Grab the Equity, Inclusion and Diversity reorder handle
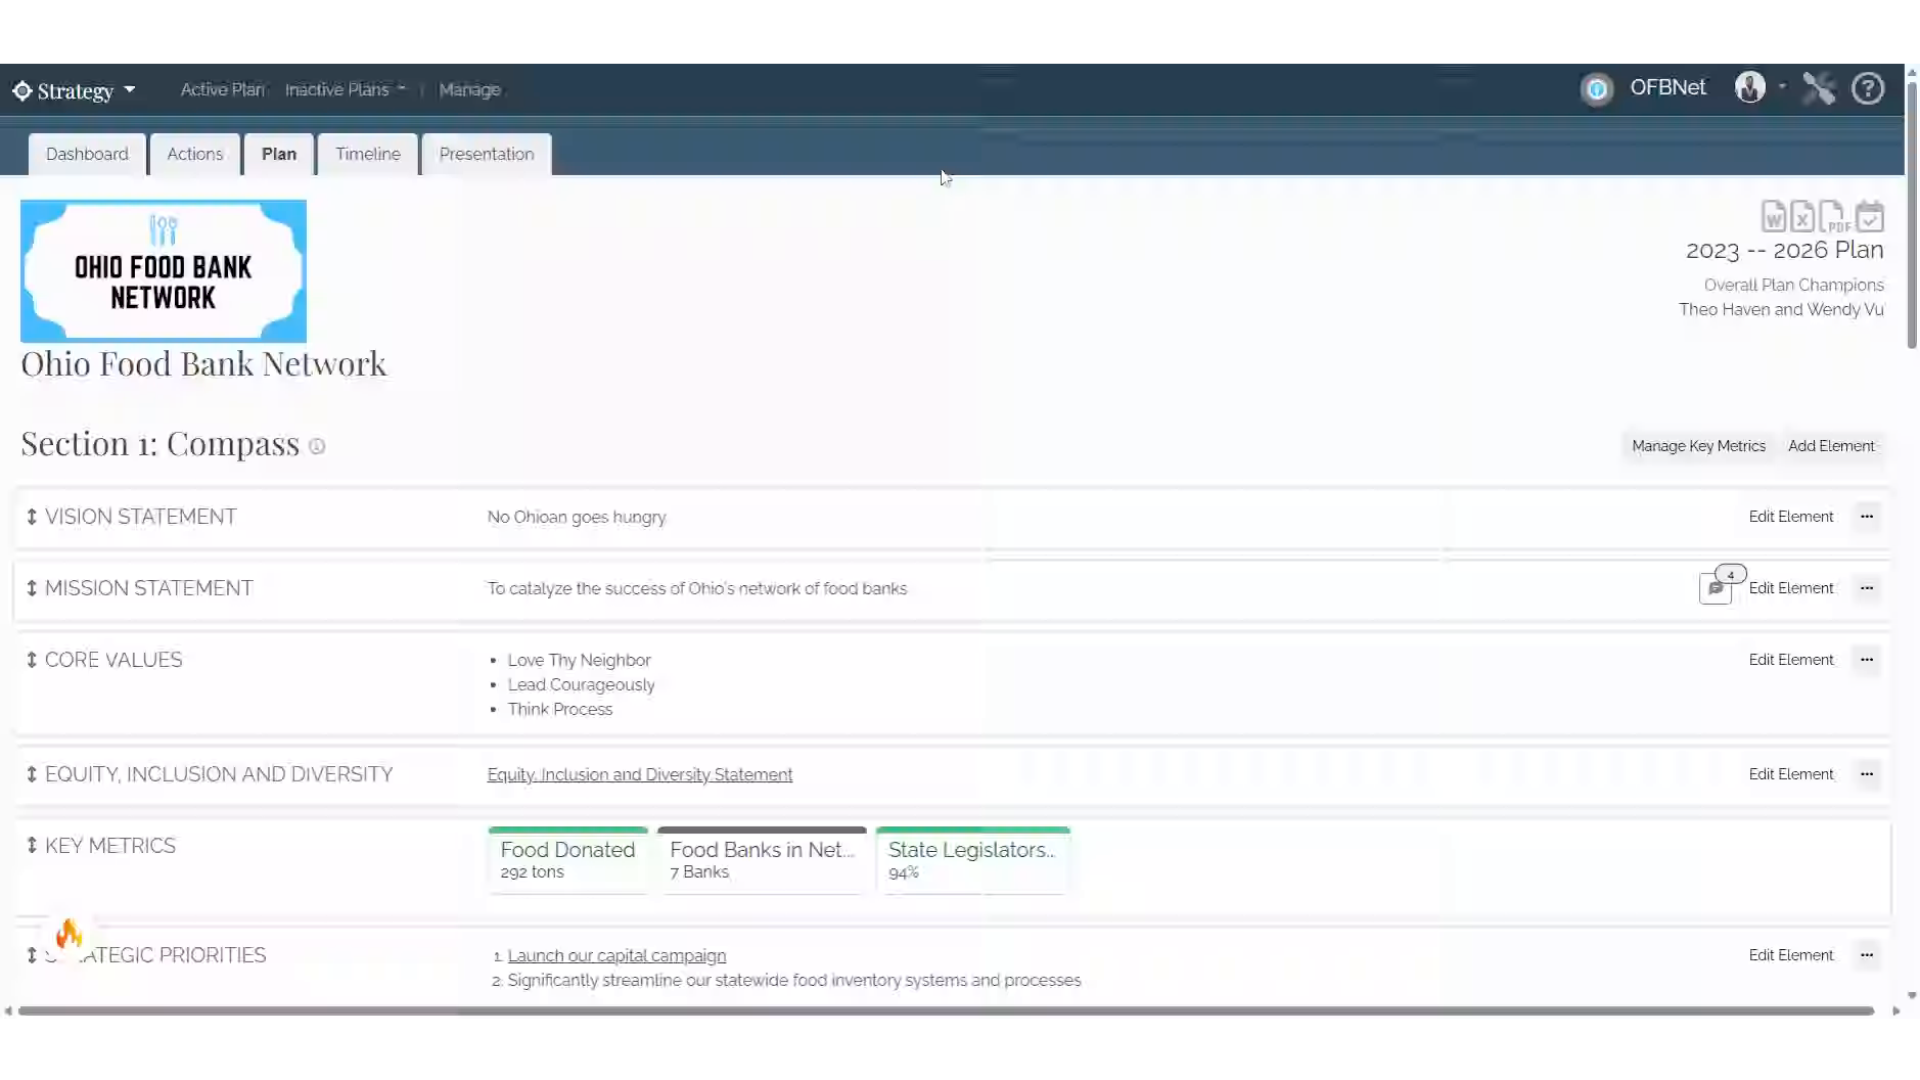The image size is (1920, 1080). tap(32, 774)
